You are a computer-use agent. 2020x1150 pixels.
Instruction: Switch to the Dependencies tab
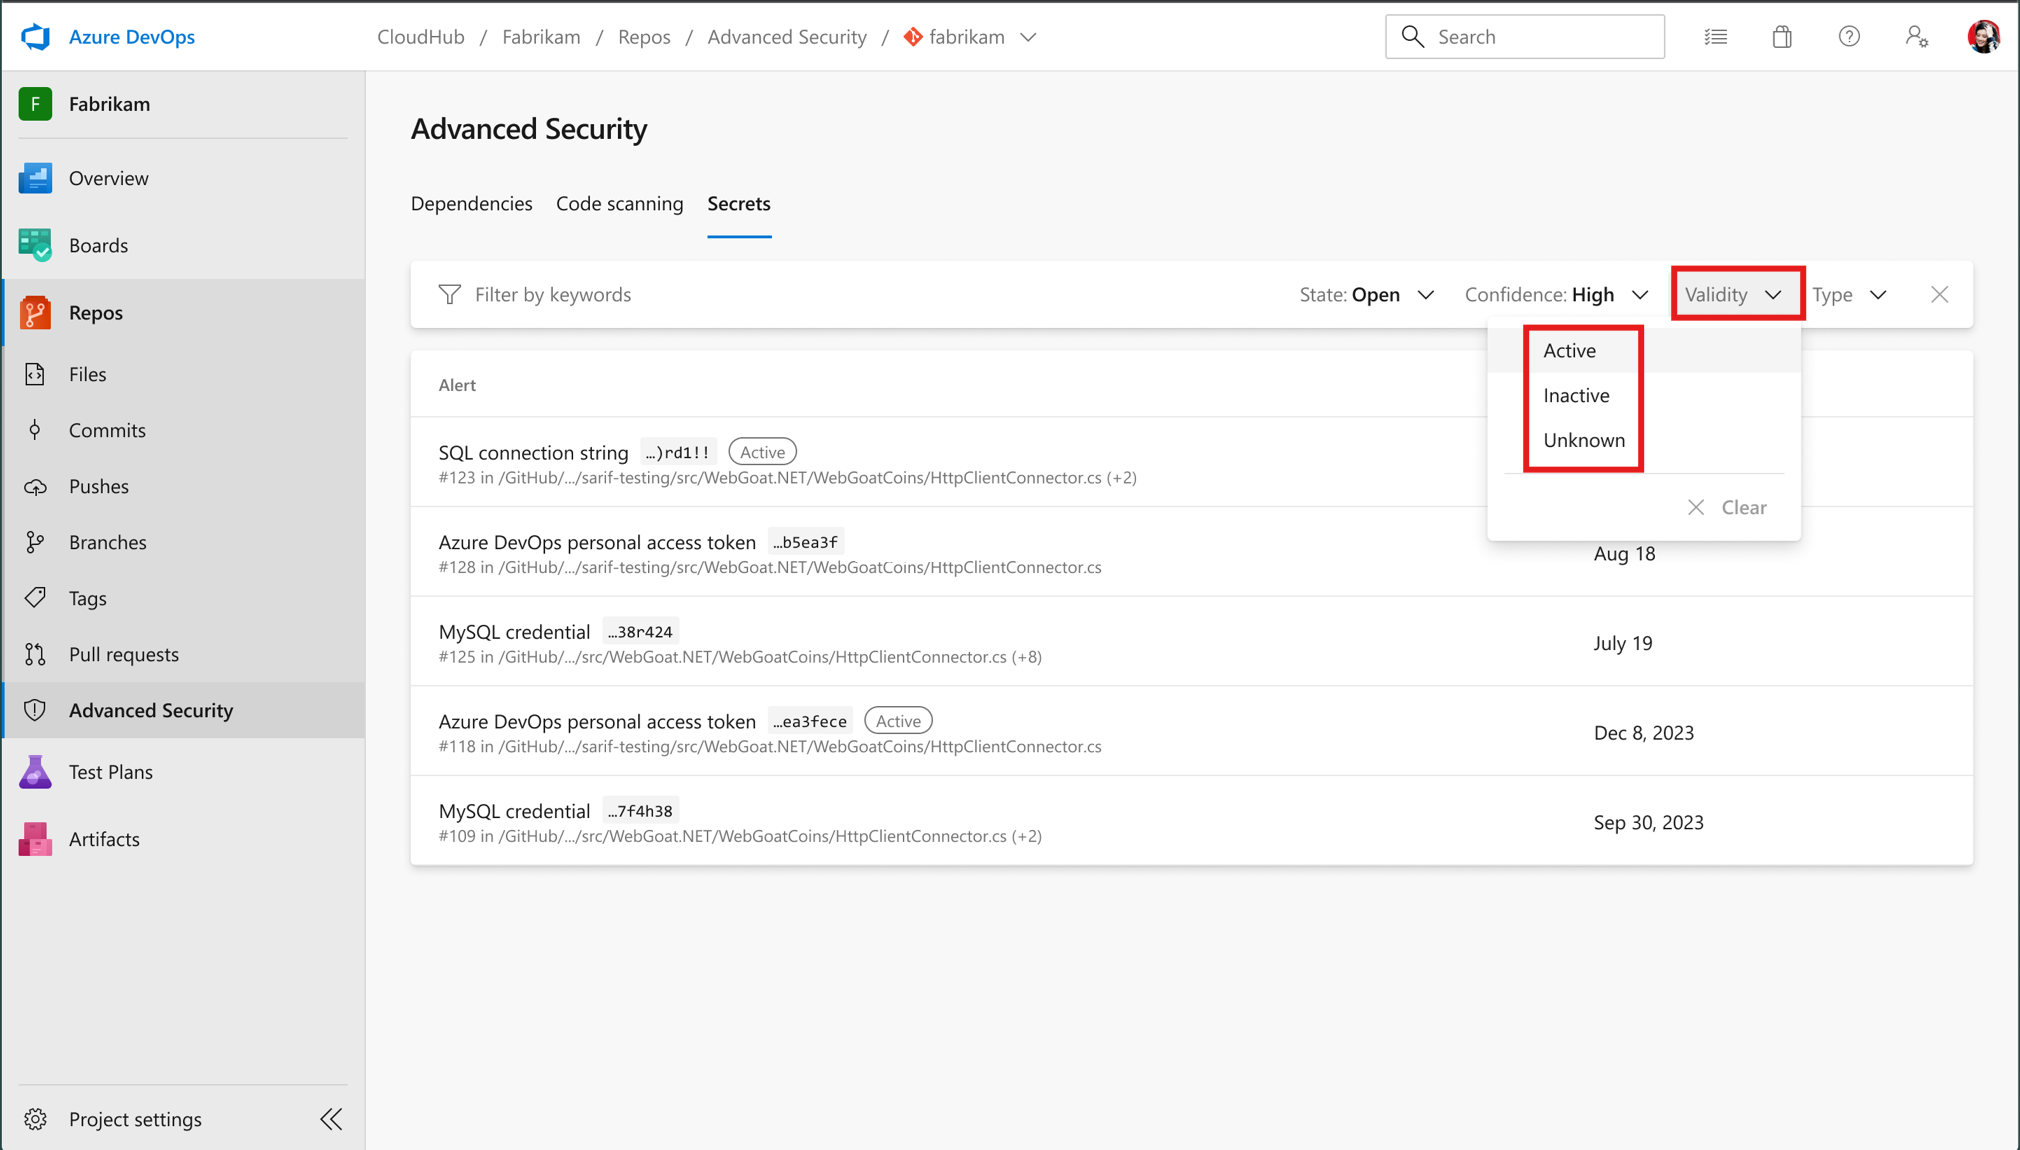coord(472,204)
